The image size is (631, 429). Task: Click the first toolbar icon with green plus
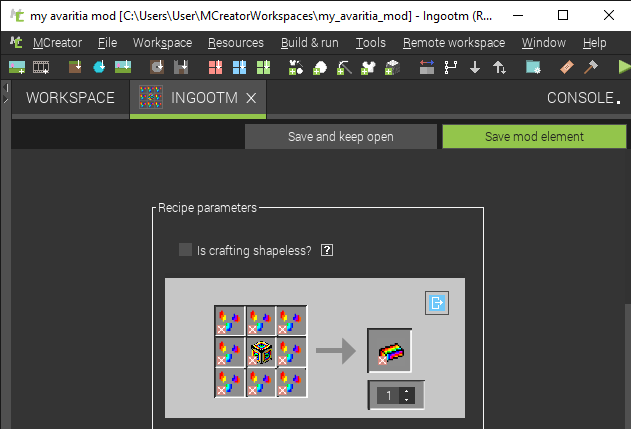[17, 67]
